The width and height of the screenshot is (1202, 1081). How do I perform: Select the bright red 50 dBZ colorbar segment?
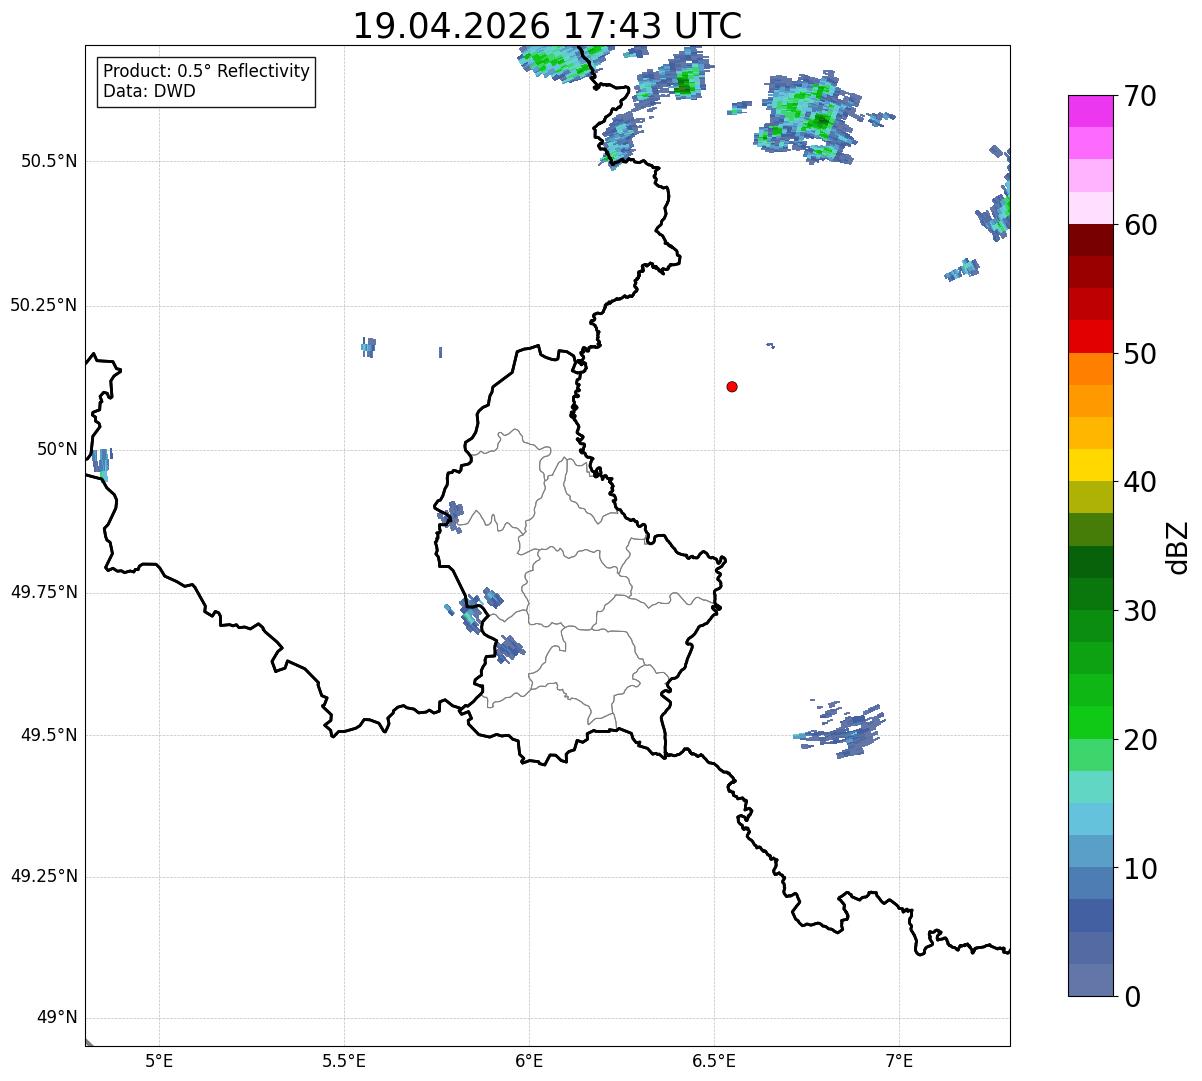(1090, 336)
